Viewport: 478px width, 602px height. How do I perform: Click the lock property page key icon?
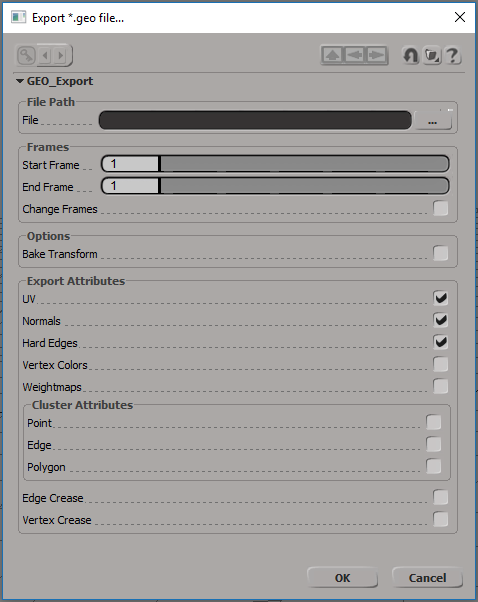point(26,56)
